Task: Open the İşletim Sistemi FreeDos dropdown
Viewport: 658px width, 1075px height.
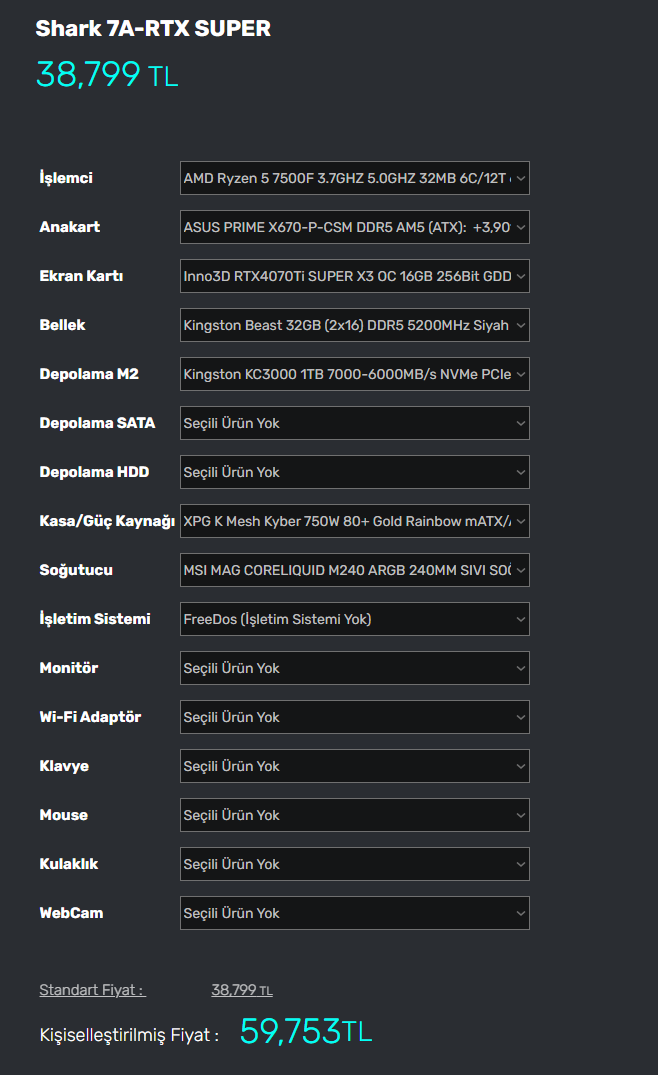Action: click(354, 619)
